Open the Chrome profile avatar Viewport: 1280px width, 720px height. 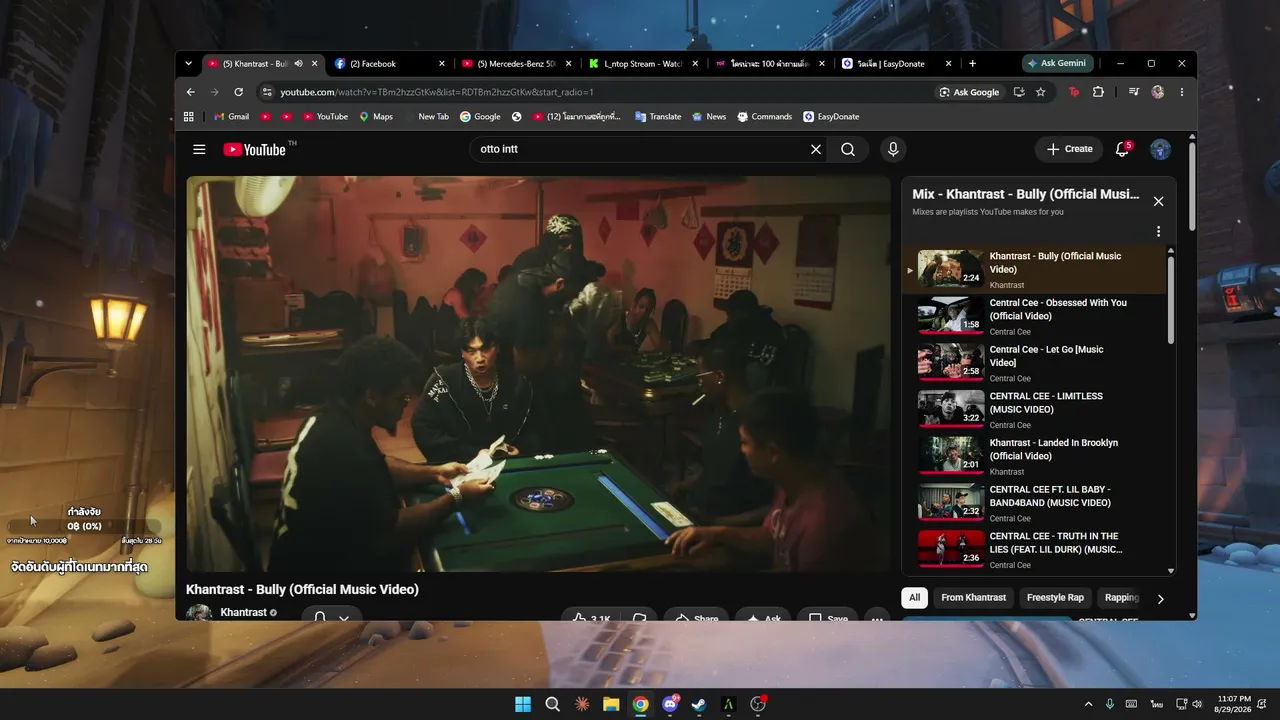(1157, 92)
